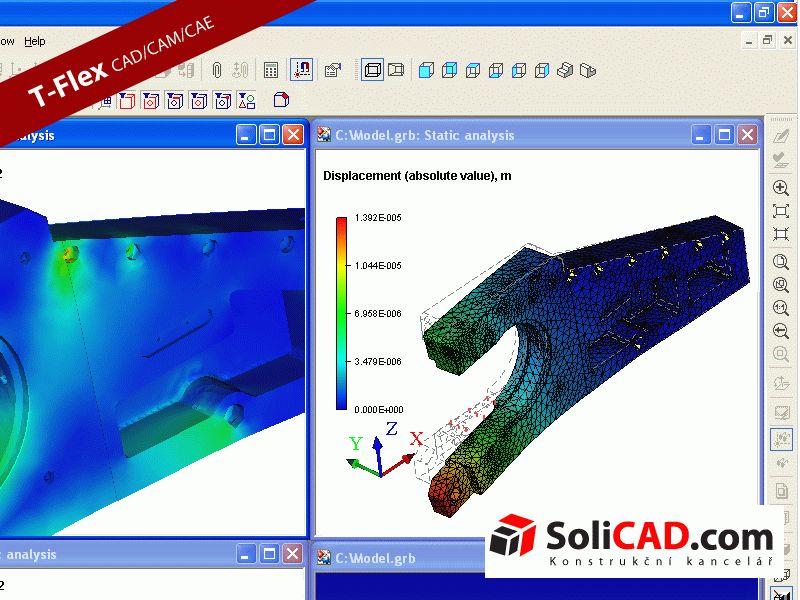
Task: Click the color legend gradient bar
Action: pyautogui.click(x=341, y=313)
